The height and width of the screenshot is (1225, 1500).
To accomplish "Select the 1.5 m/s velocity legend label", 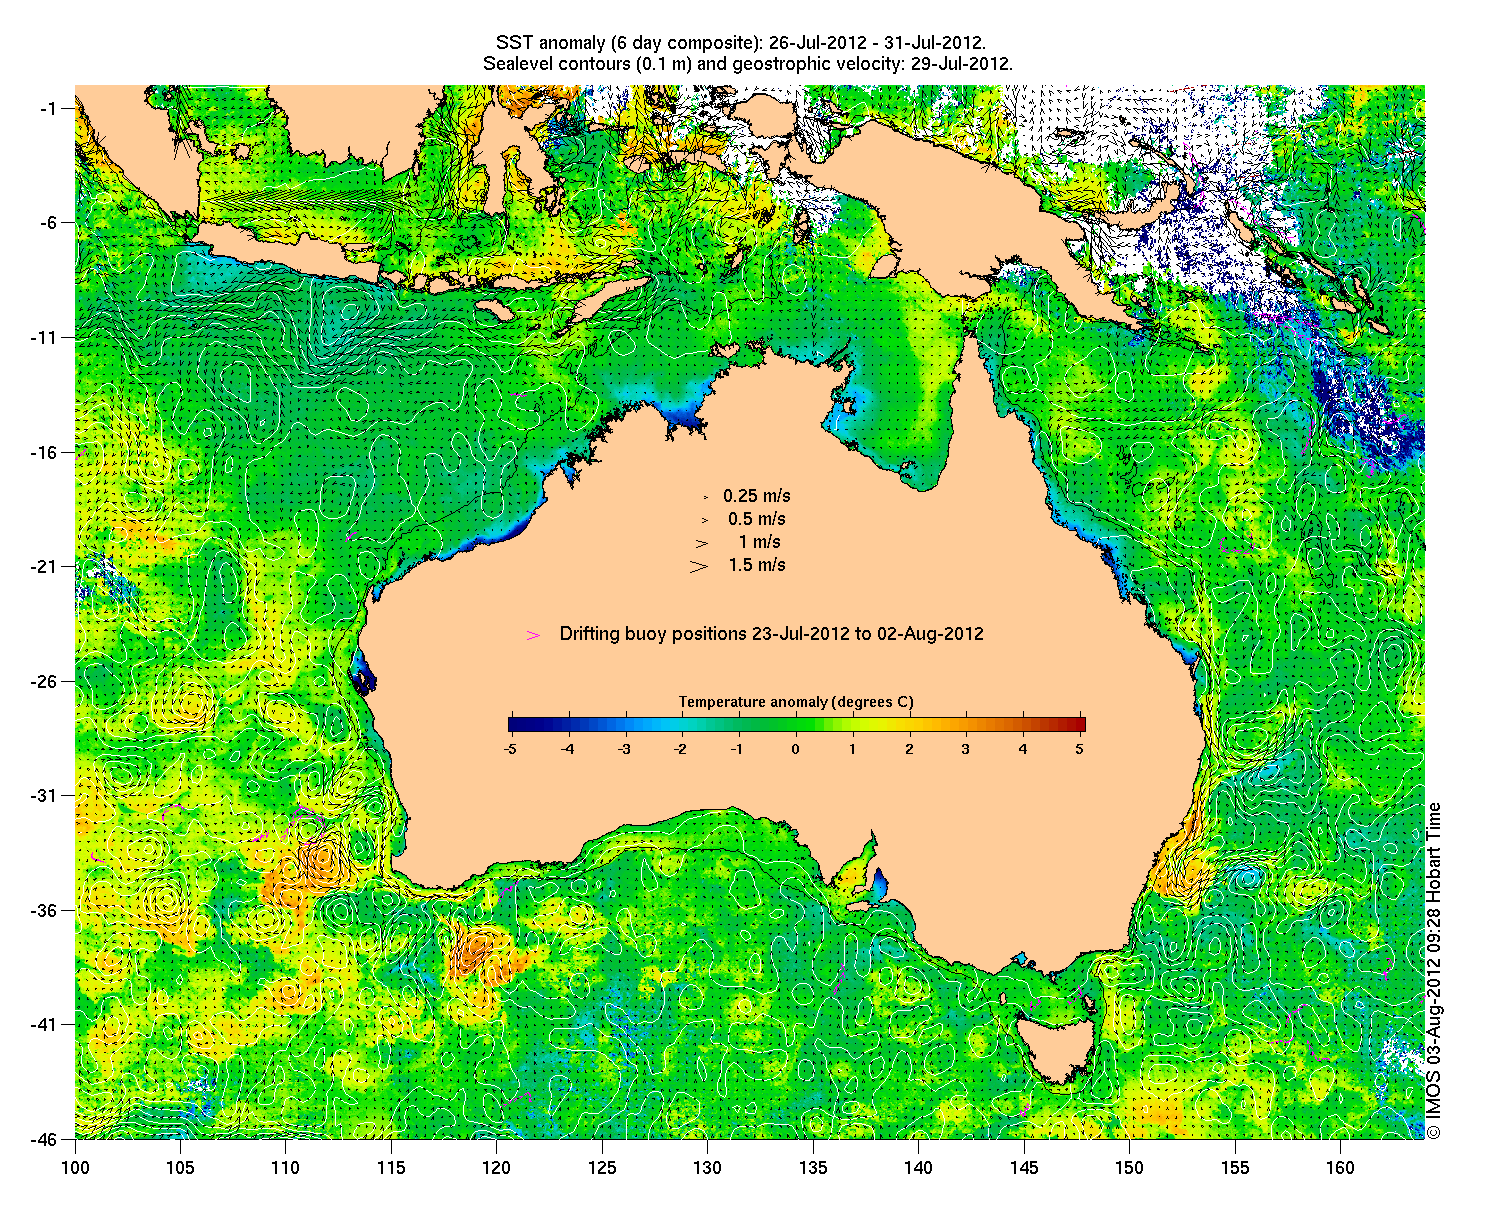I will (757, 564).
